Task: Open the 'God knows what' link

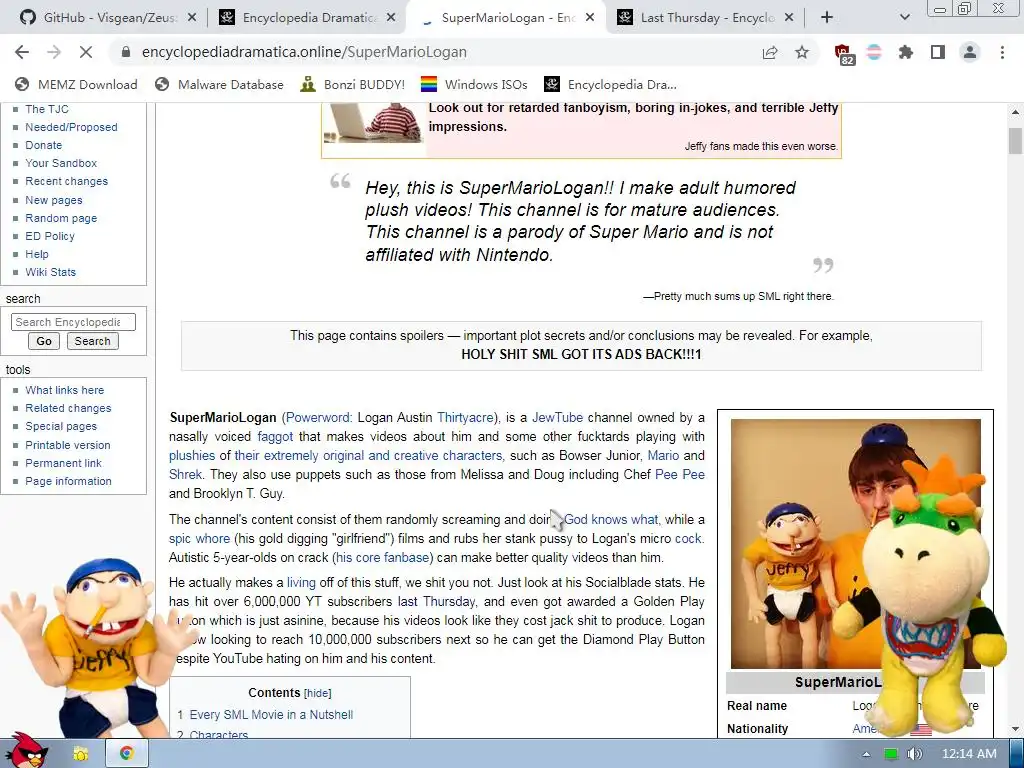Action: coord(611,519)
